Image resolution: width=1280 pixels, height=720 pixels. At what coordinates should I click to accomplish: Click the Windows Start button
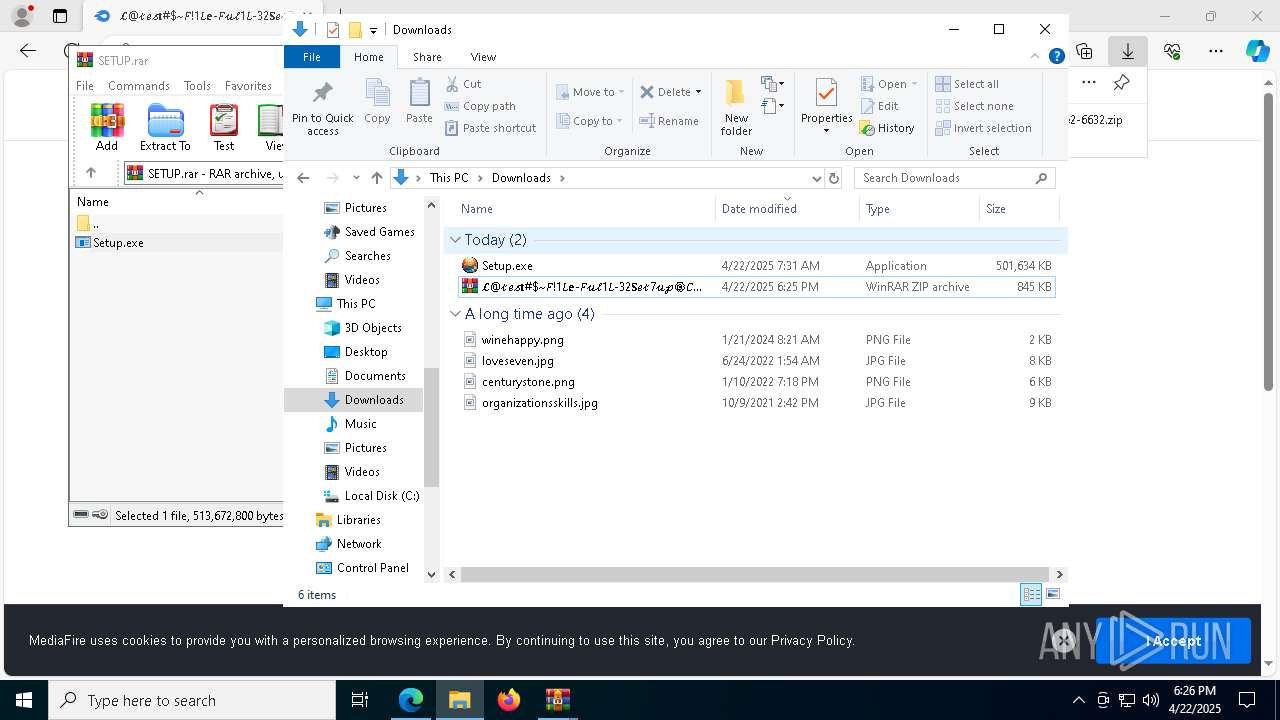(23, 700)
